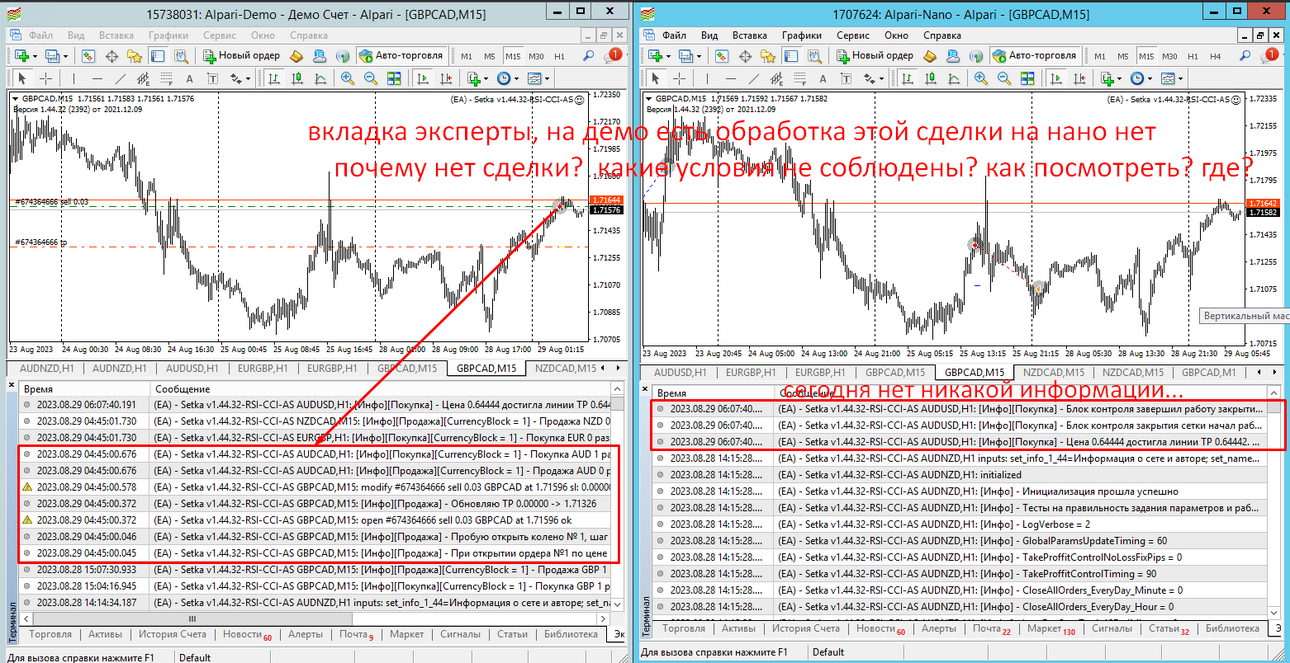Open Navigator panel in Alpari-Demo window
Viewport: 1290px width, 663px height.
click(x=133, y=55)
